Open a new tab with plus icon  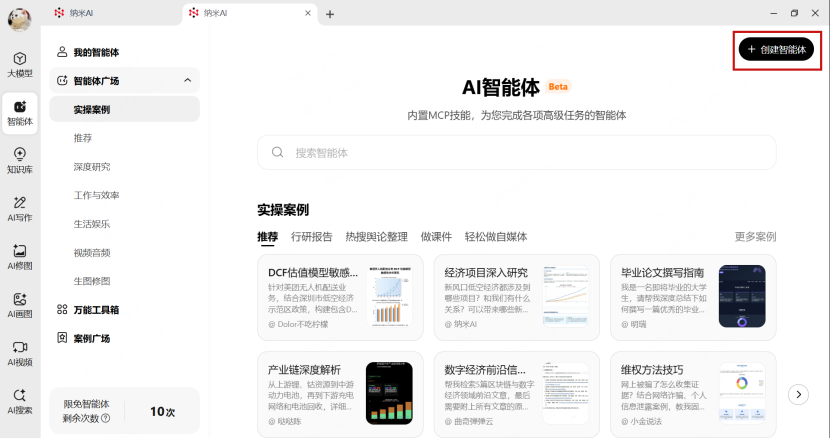click(x=330, y=14)
